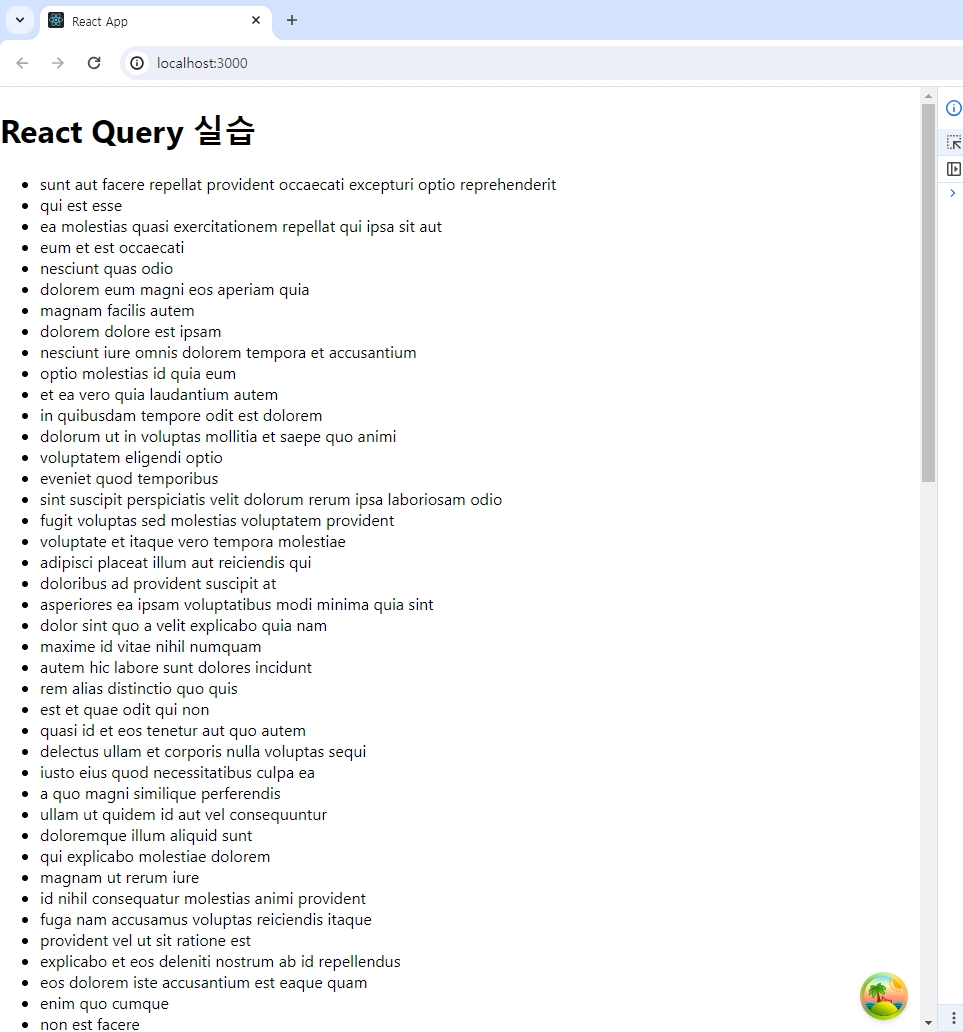Click 'doloribus ad provident suscipit at'

coord(158,584)
